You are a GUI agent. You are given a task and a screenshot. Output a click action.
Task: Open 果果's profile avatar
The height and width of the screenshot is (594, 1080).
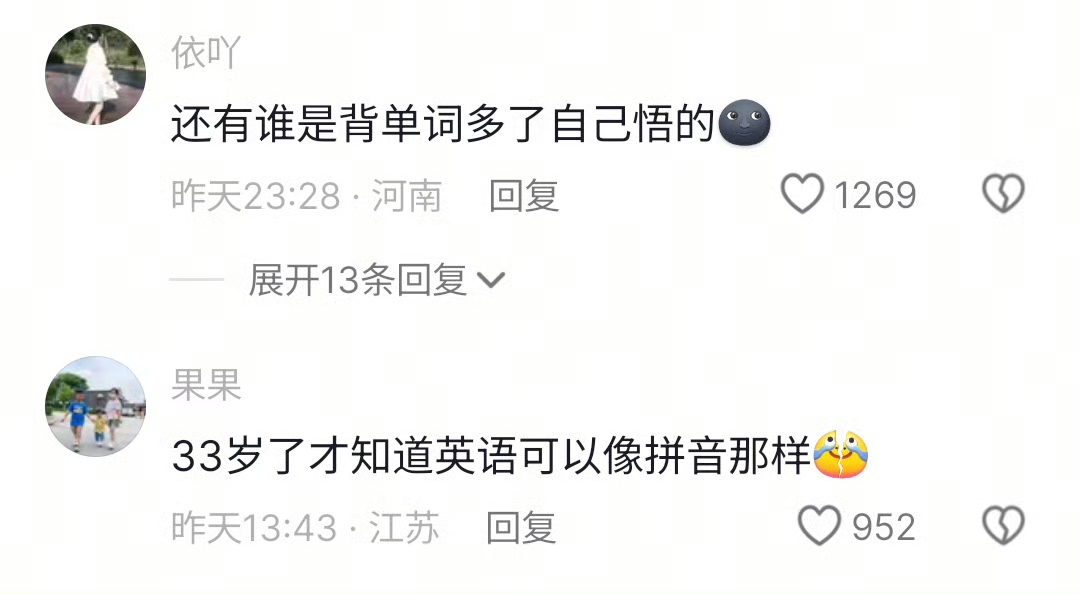[95, 407]
